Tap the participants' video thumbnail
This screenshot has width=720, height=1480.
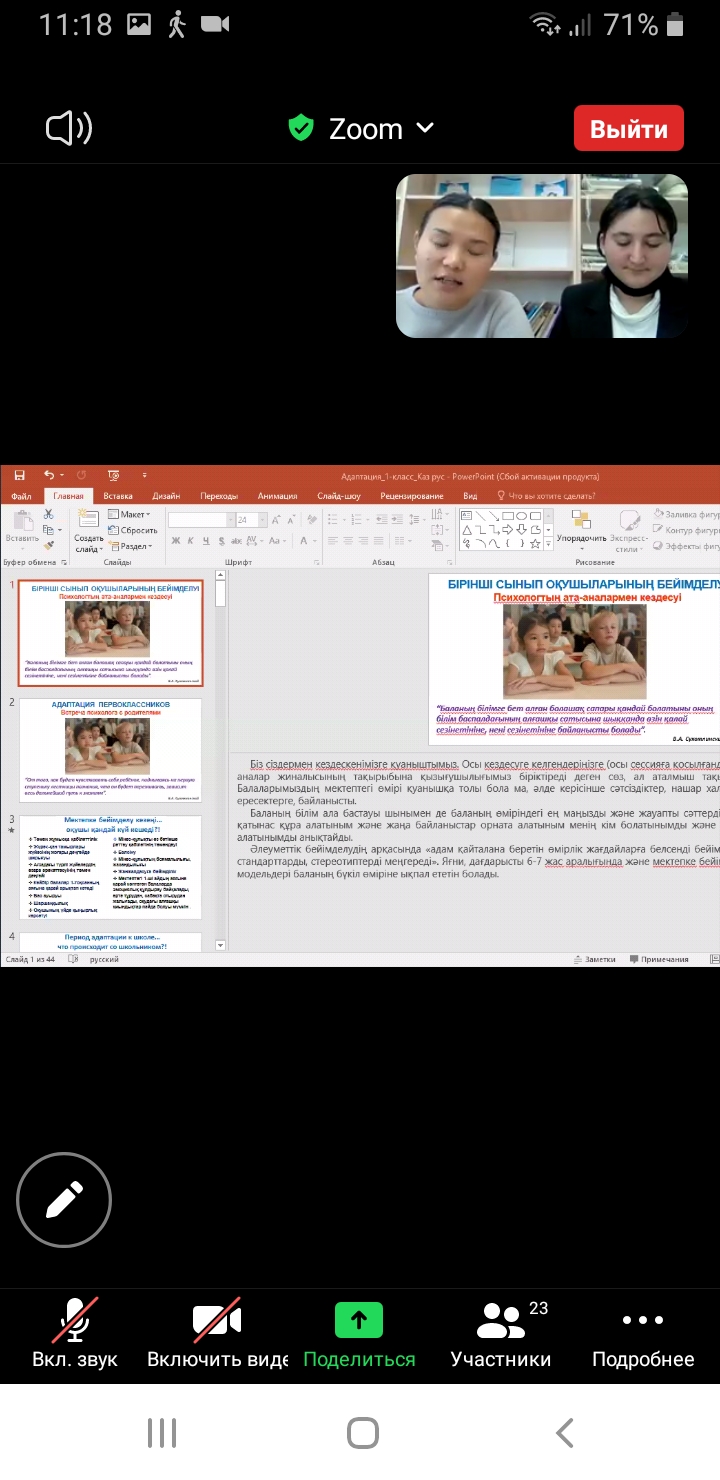click(542, 256)
